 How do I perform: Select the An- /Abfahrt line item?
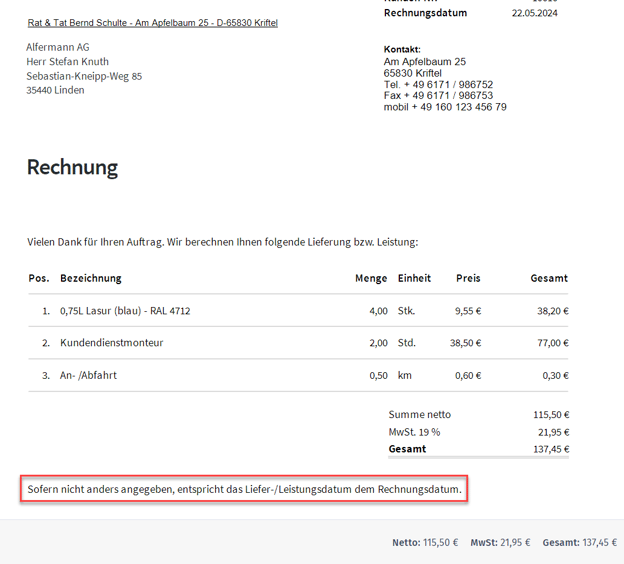[x=96, y=375]
